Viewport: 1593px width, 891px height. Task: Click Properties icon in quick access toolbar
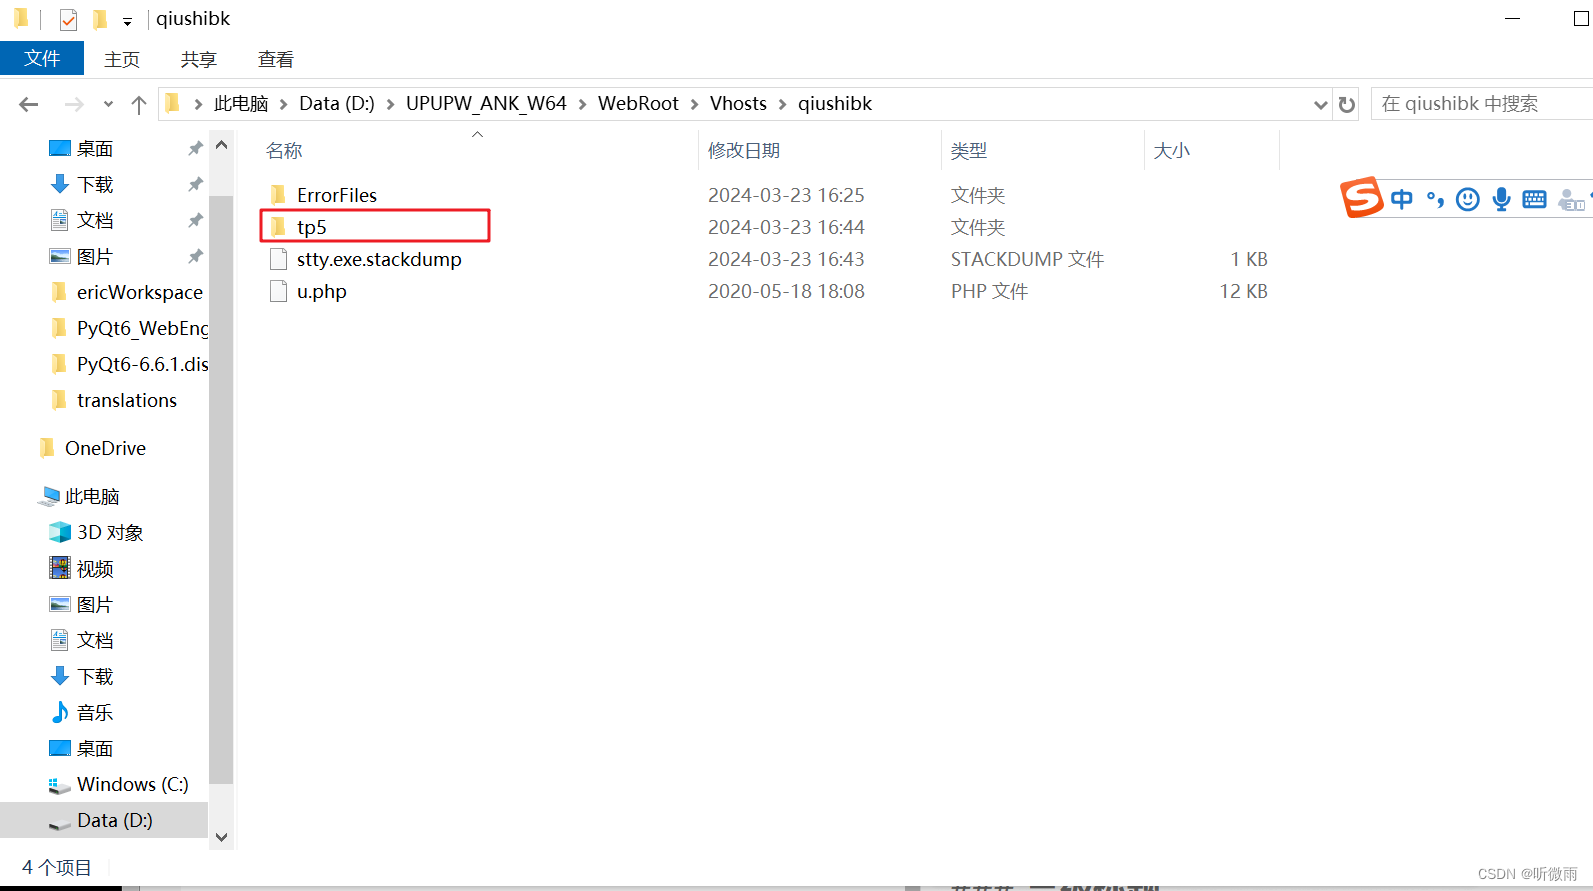68,19
